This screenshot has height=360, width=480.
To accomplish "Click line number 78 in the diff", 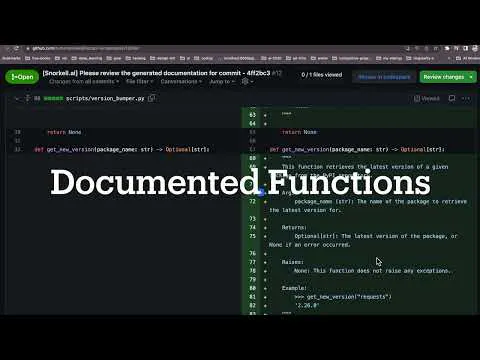I will [x=252, y=271].
